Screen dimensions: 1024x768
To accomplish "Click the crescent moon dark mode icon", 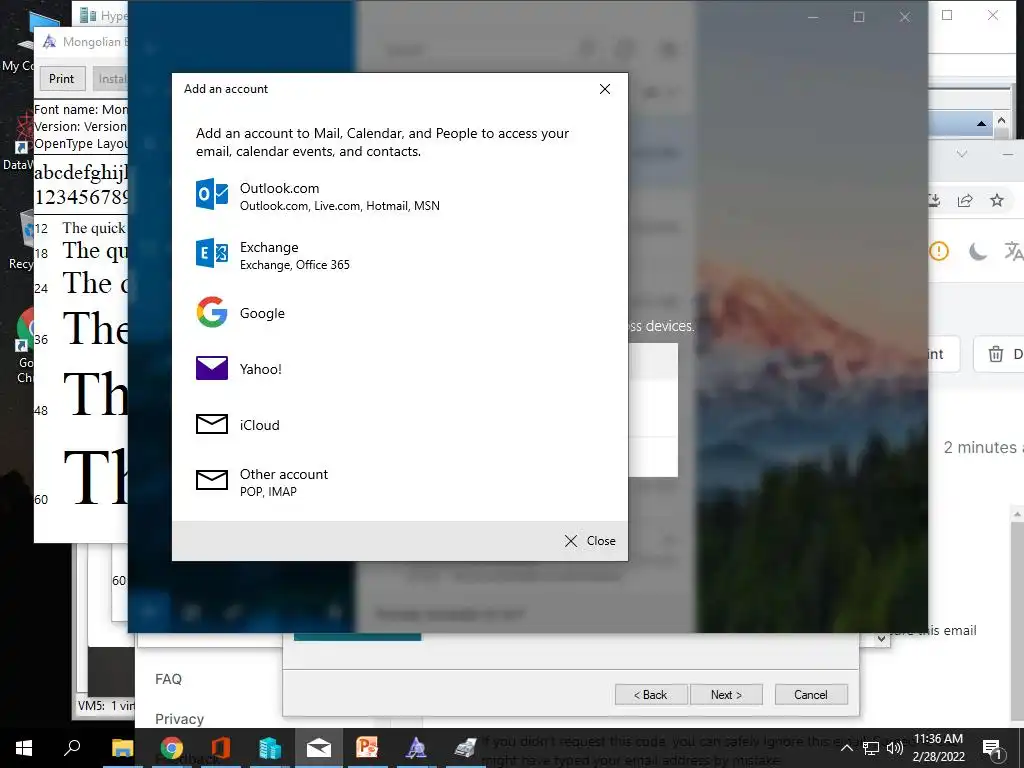I will (977, 251).
